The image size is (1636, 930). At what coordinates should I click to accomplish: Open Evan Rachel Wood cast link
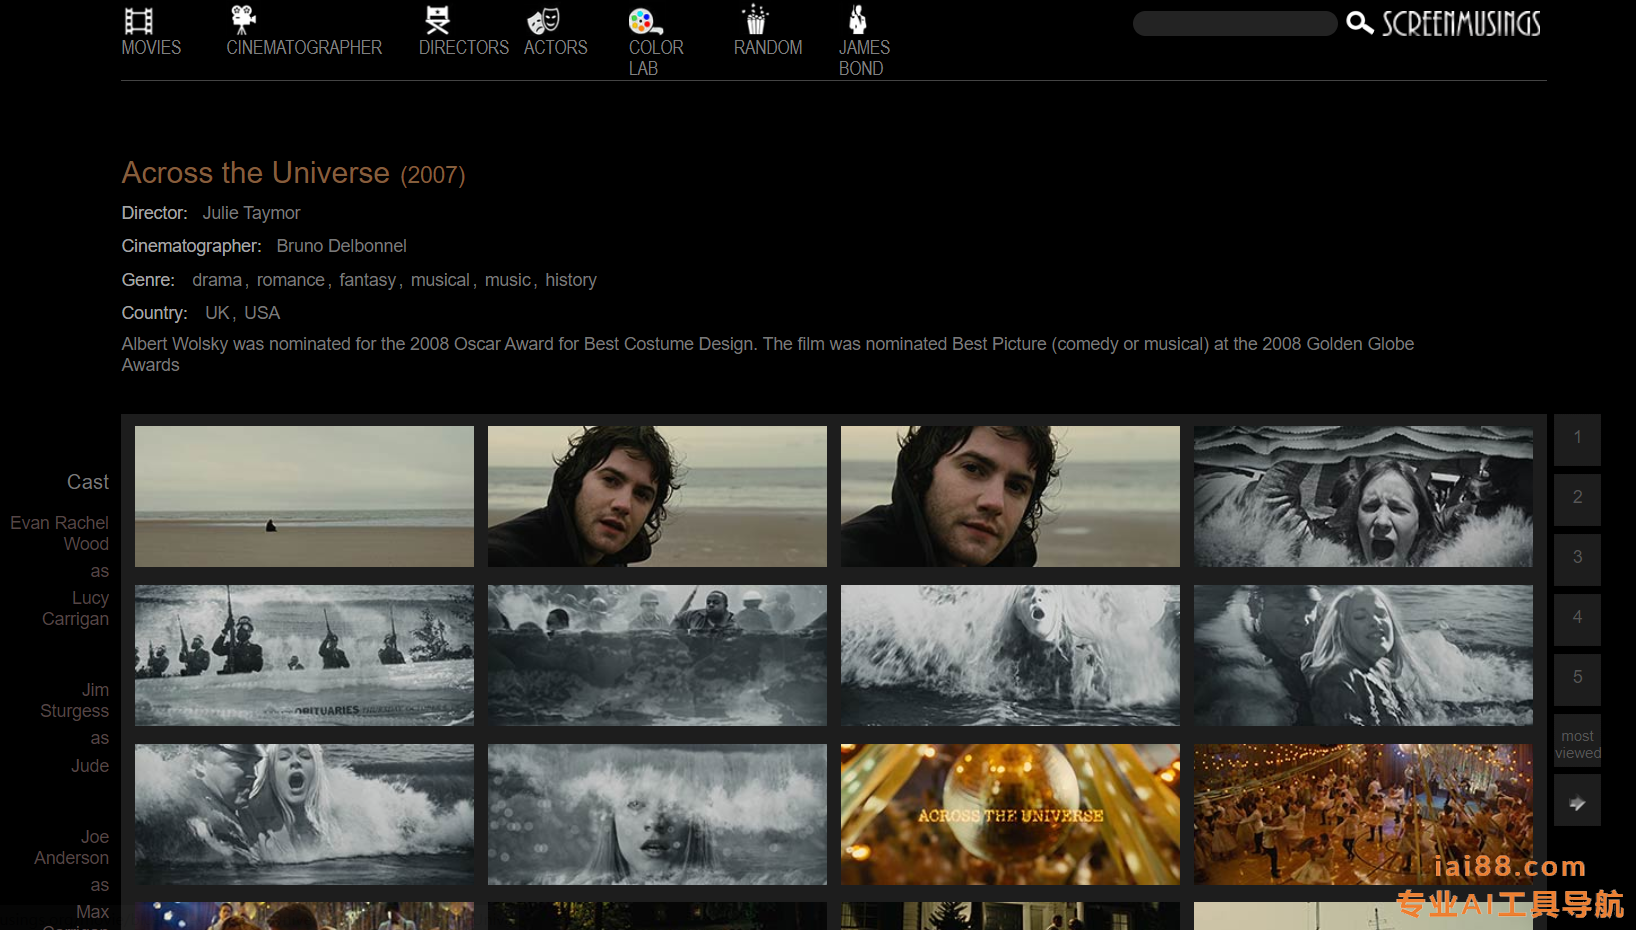point(60,533)
